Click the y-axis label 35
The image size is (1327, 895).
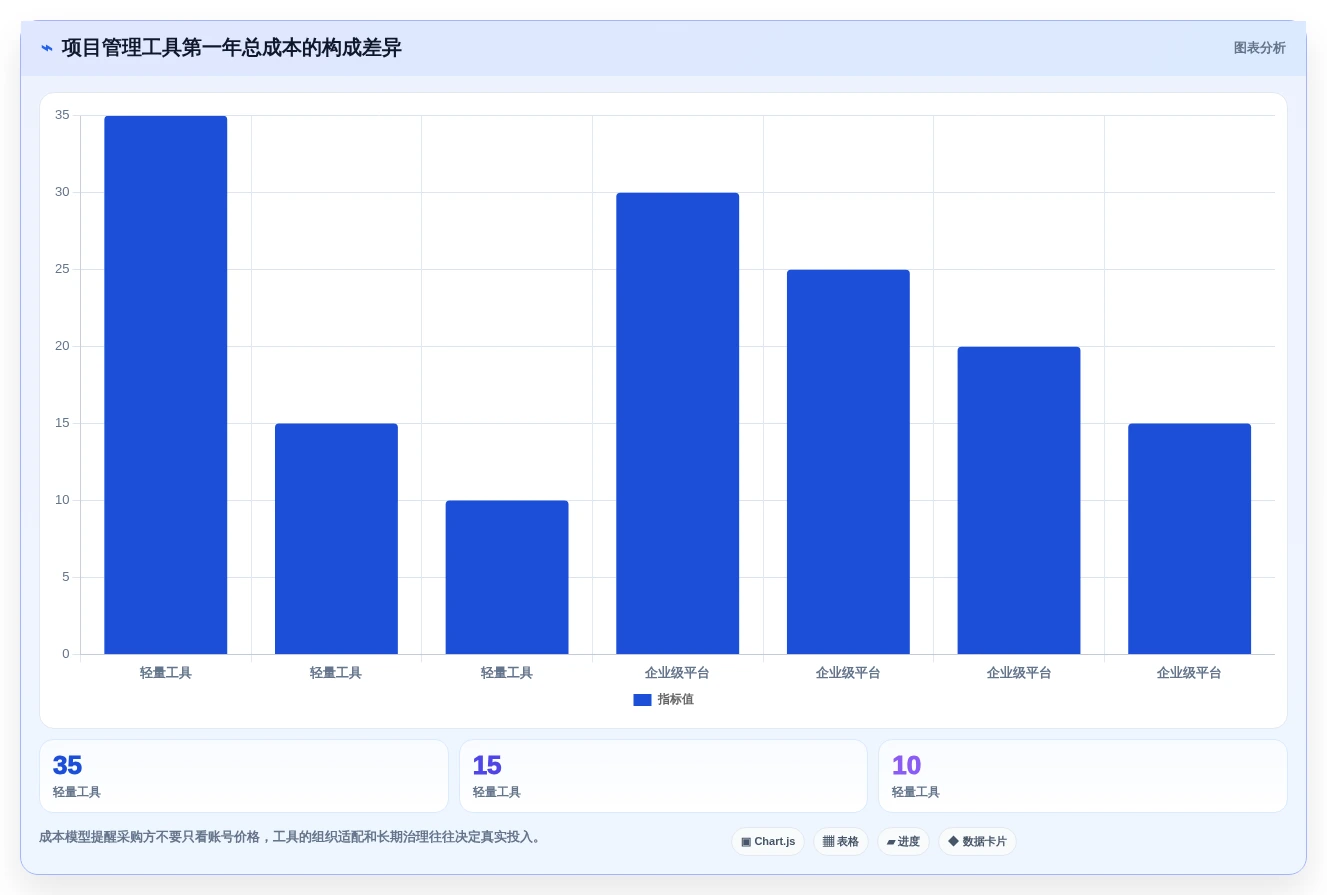pyautogui.click(x=62, y=115)
